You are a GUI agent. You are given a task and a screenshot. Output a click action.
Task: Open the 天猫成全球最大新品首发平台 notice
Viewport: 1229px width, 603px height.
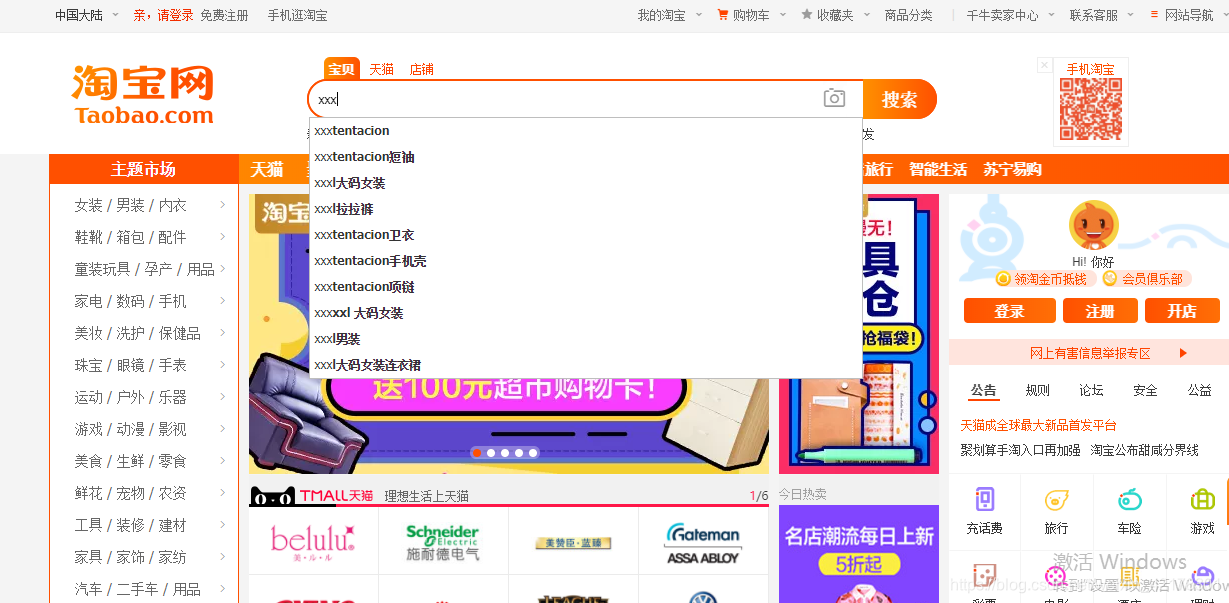pos(1039,425)
